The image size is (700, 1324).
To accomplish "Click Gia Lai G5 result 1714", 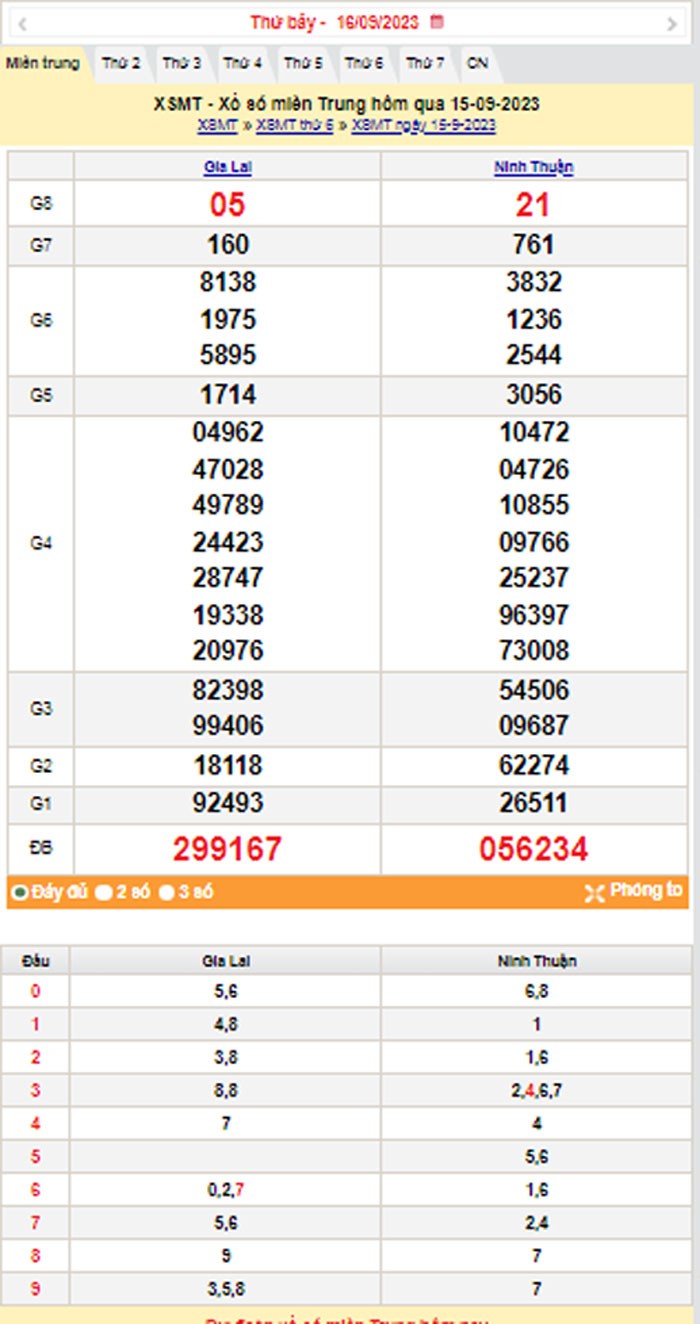I will pyautogui.click(x=228, y=395).
